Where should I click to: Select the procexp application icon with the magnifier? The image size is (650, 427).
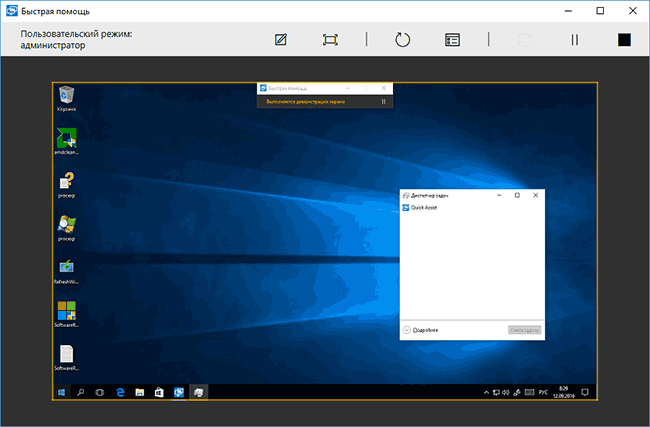pyautogui.click(x=66, y=228)
